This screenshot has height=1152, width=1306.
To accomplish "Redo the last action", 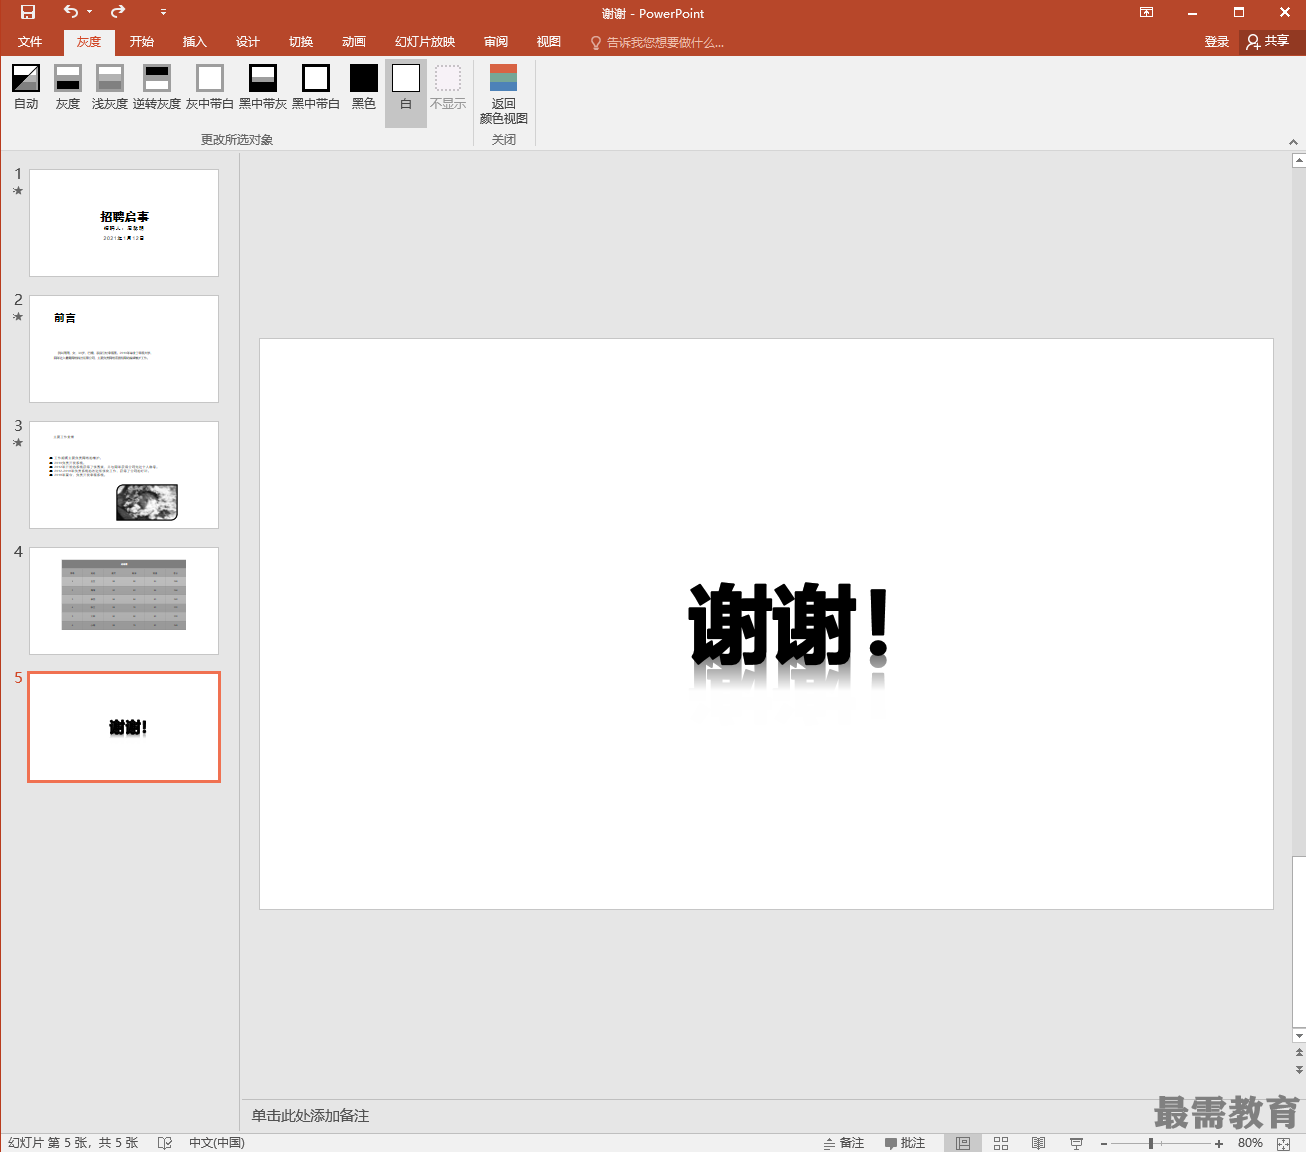I will [x=118, y=12].
